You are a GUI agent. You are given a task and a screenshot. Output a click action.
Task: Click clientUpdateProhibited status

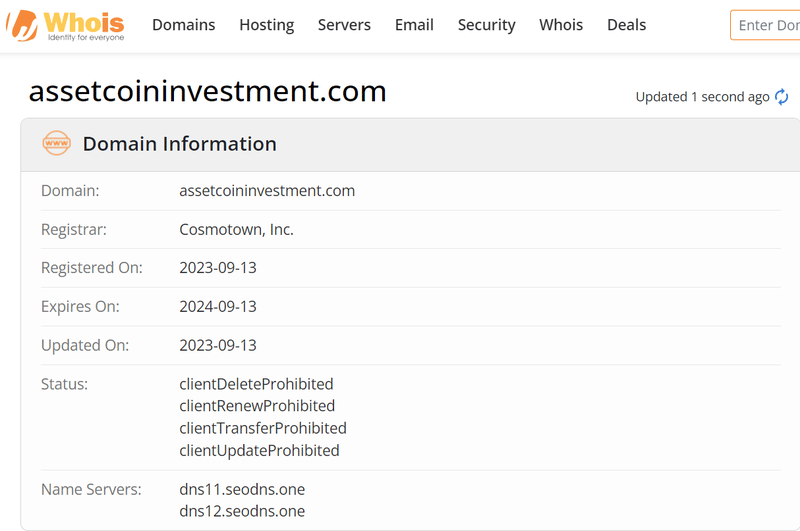(x=259, y=451)
